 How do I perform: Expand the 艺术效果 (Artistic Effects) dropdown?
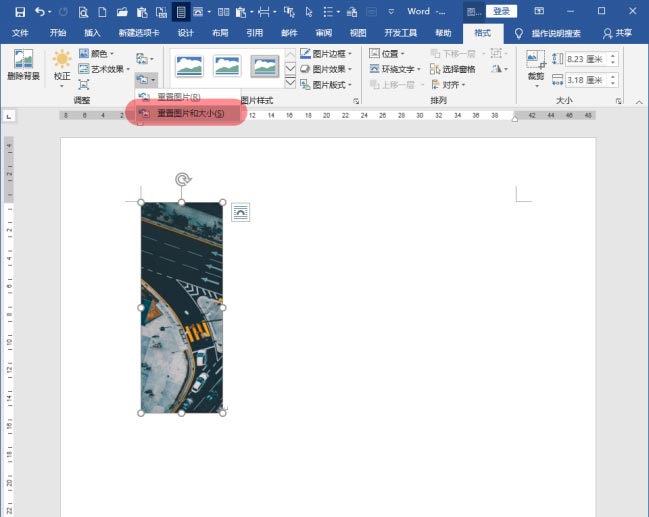[108, 69]
